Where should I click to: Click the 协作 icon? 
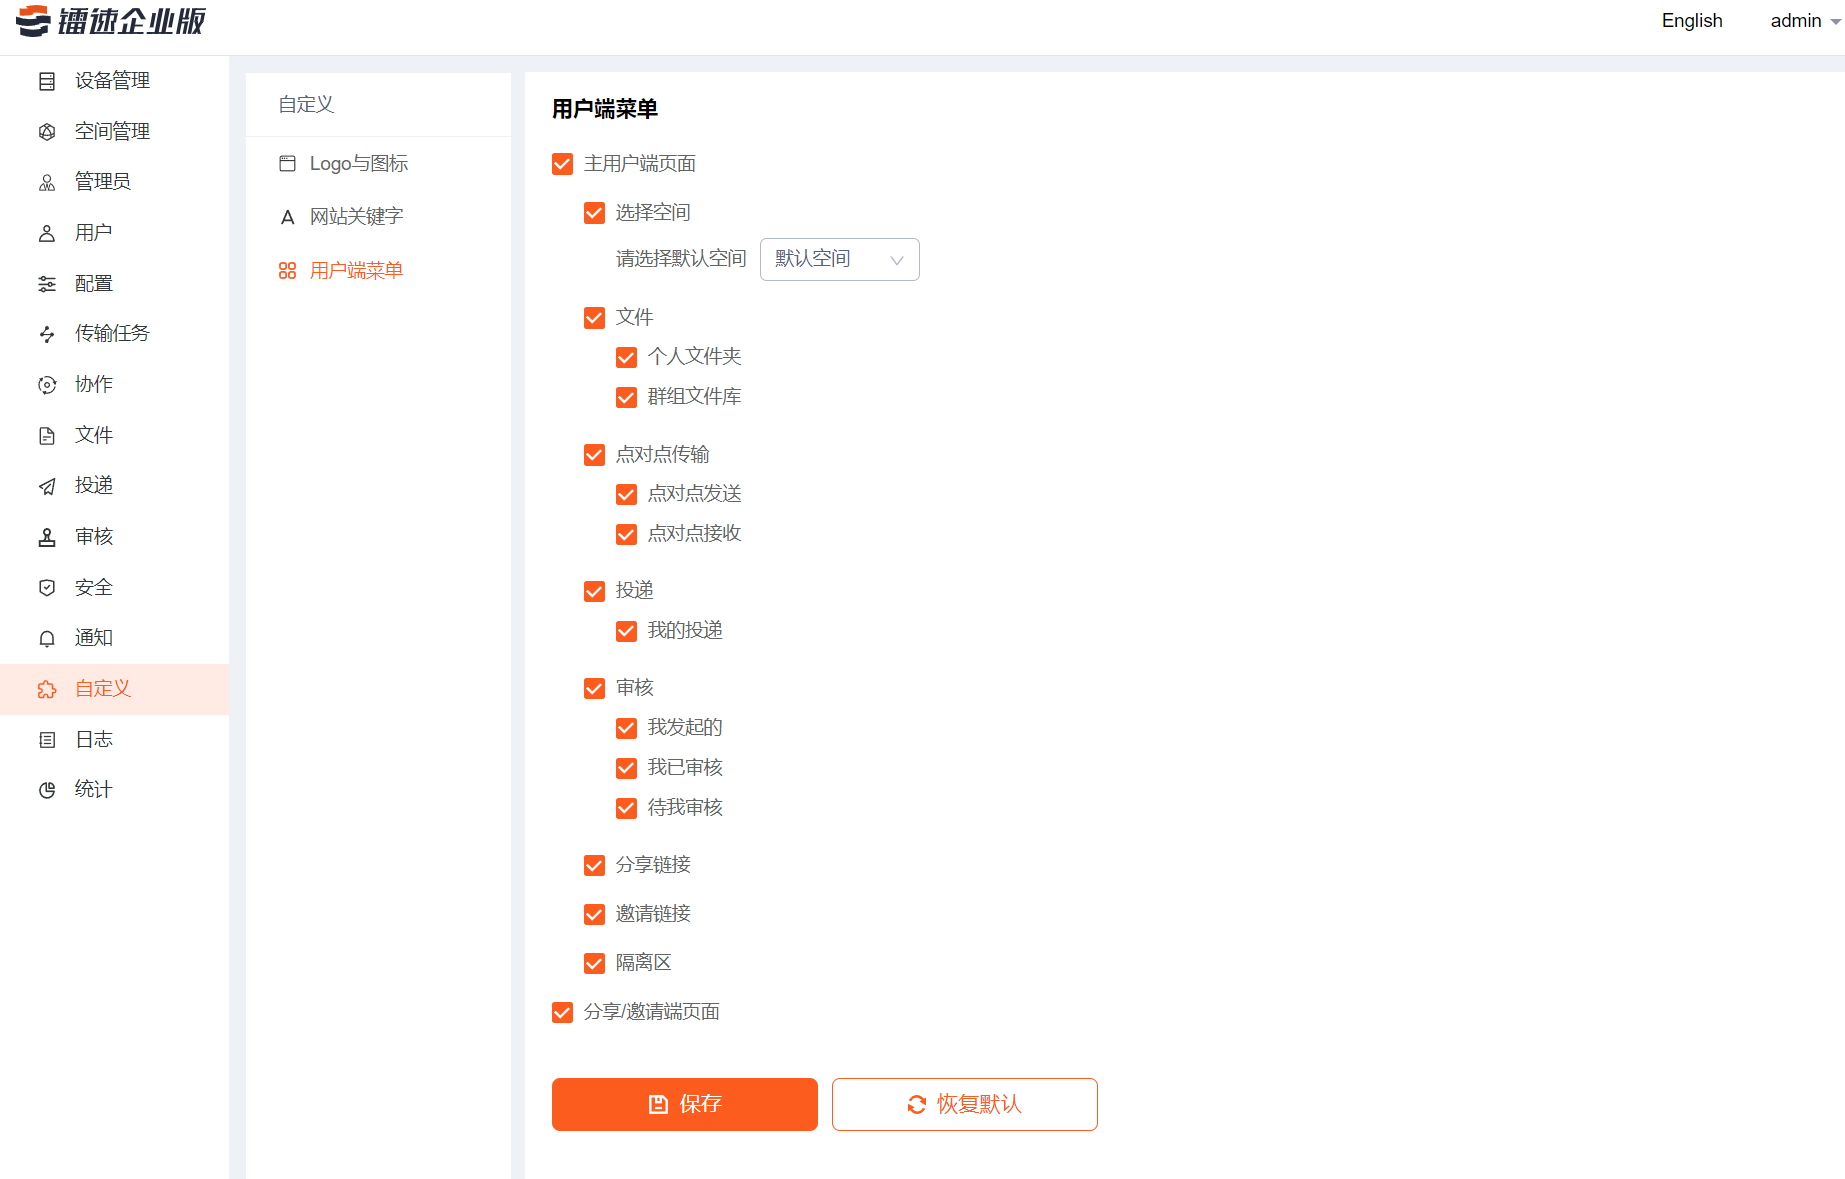click(47, 385)
